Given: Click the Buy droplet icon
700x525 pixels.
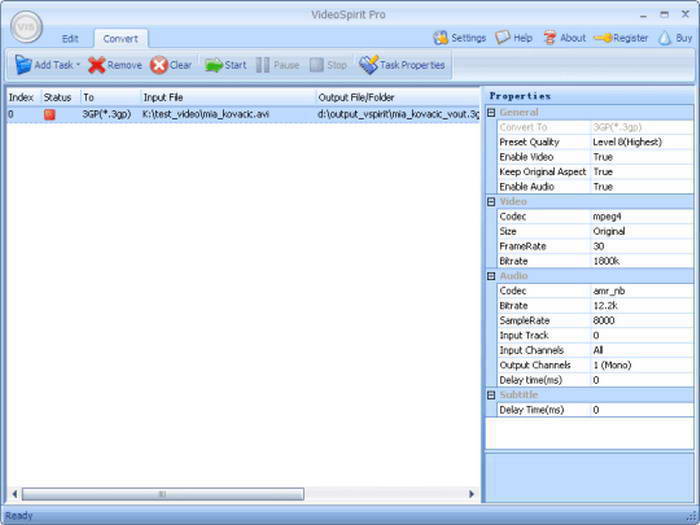Looking at the screenshot, I should [665, 38].
